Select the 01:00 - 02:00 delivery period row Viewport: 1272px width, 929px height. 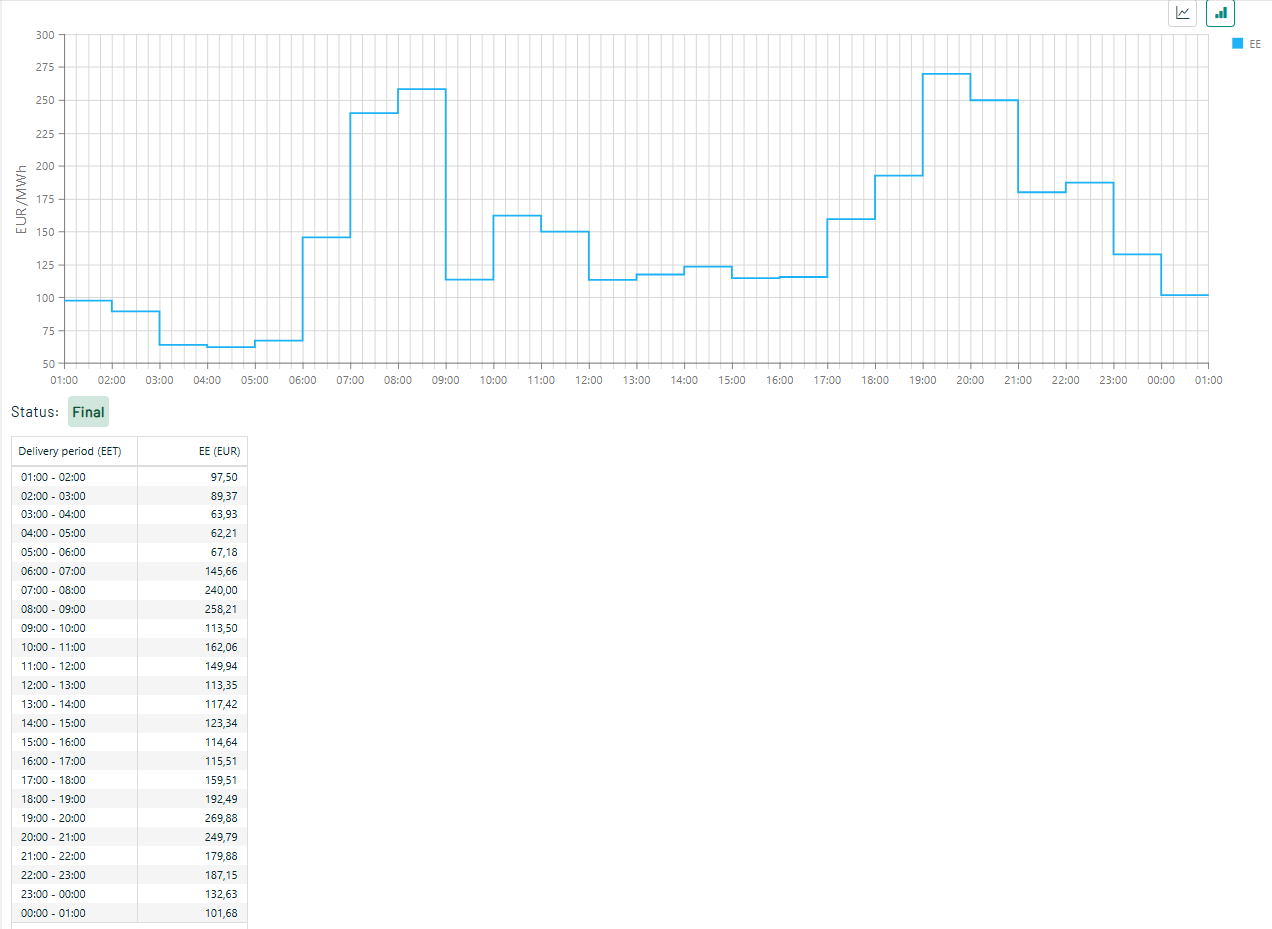coord(53,477)
